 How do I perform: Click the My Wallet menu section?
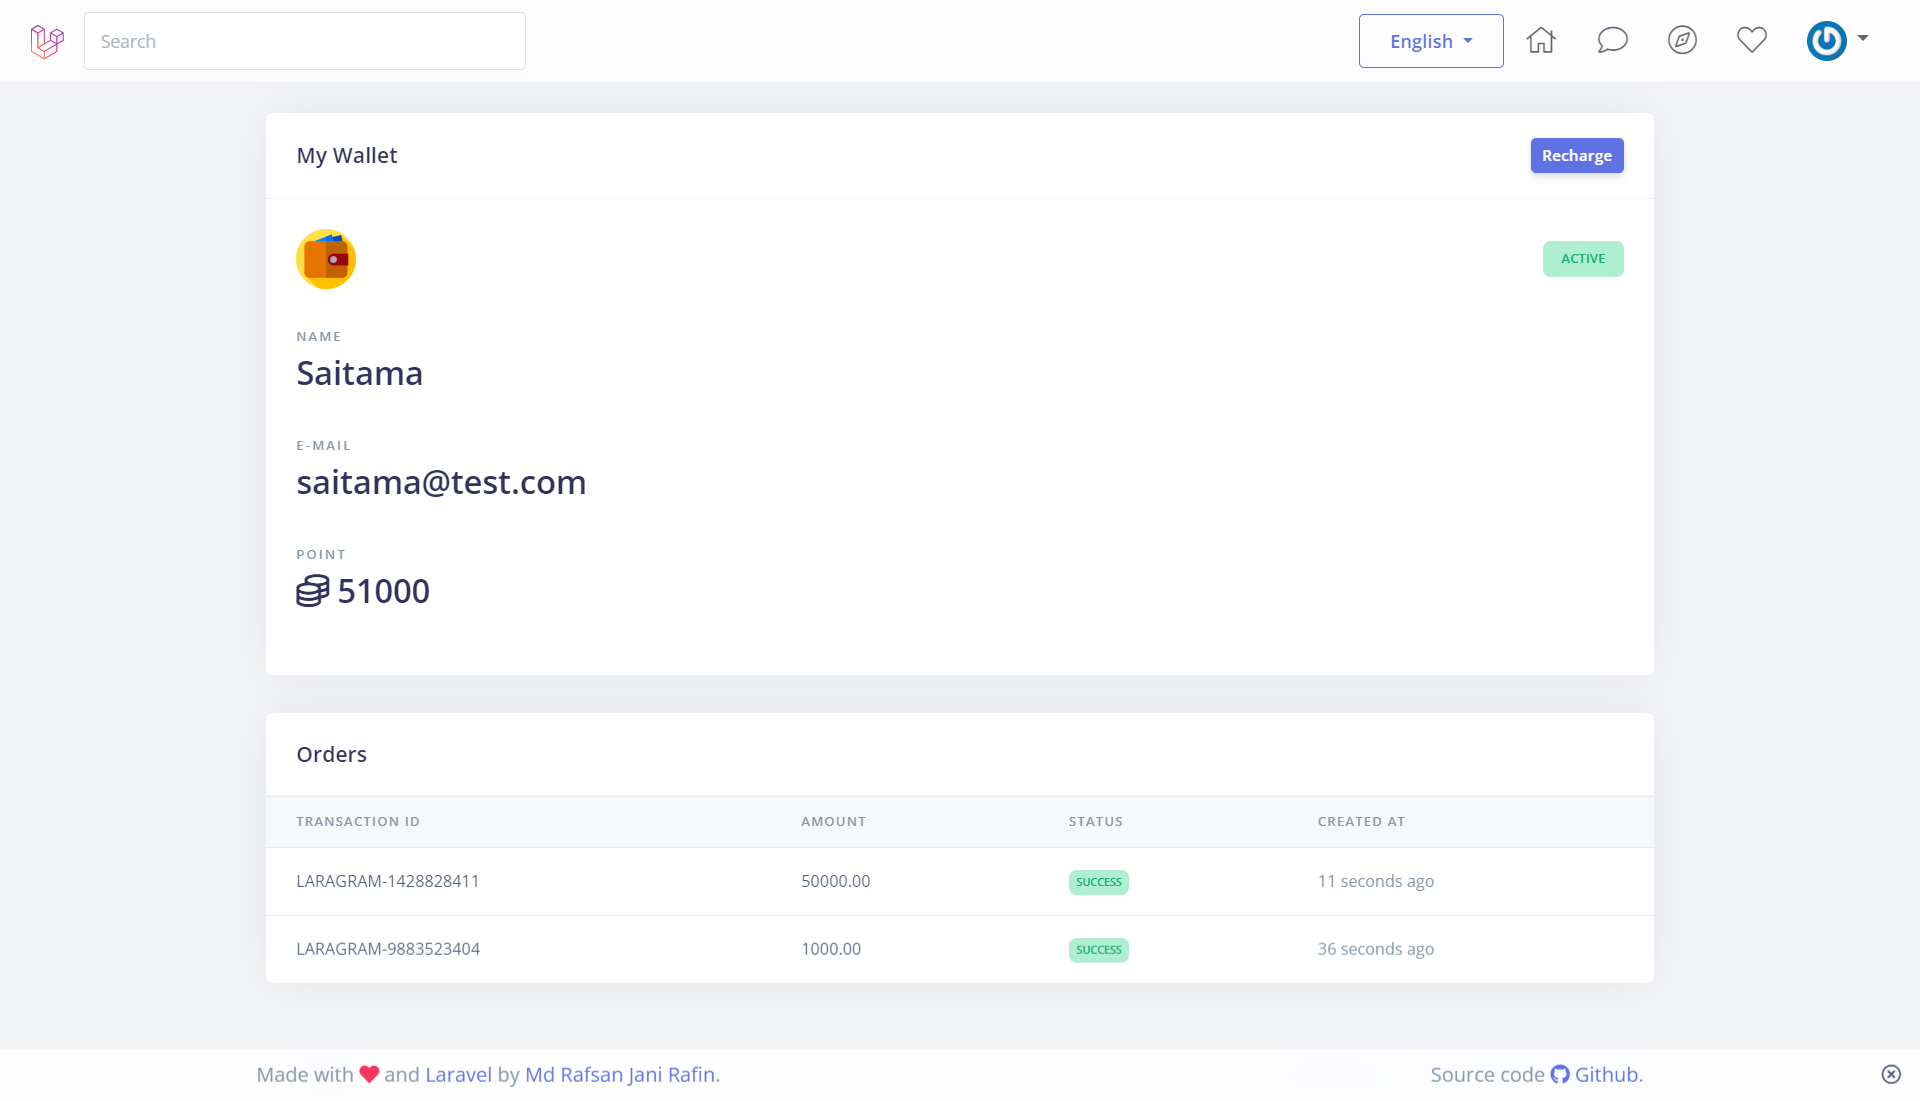point(347,154)
